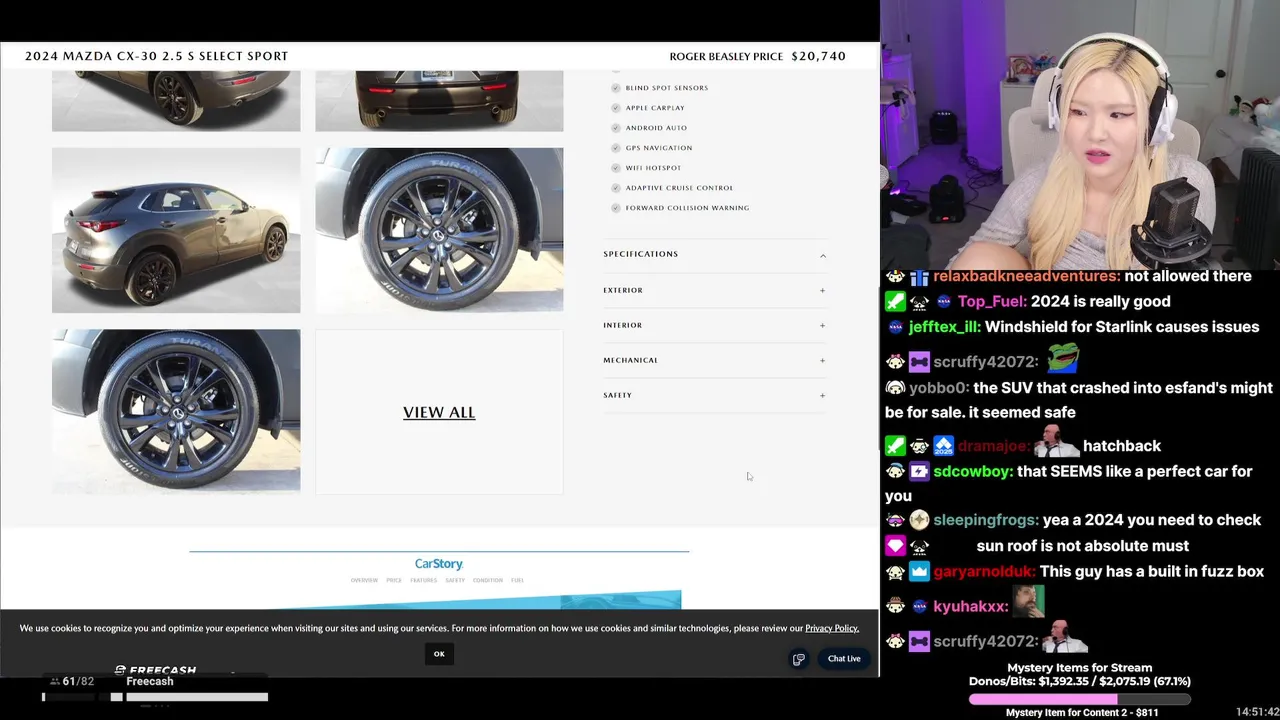Click the blue crown badge beside garyarnolduk
This screenshot has width=1280, height=720.
click(919, 572)
